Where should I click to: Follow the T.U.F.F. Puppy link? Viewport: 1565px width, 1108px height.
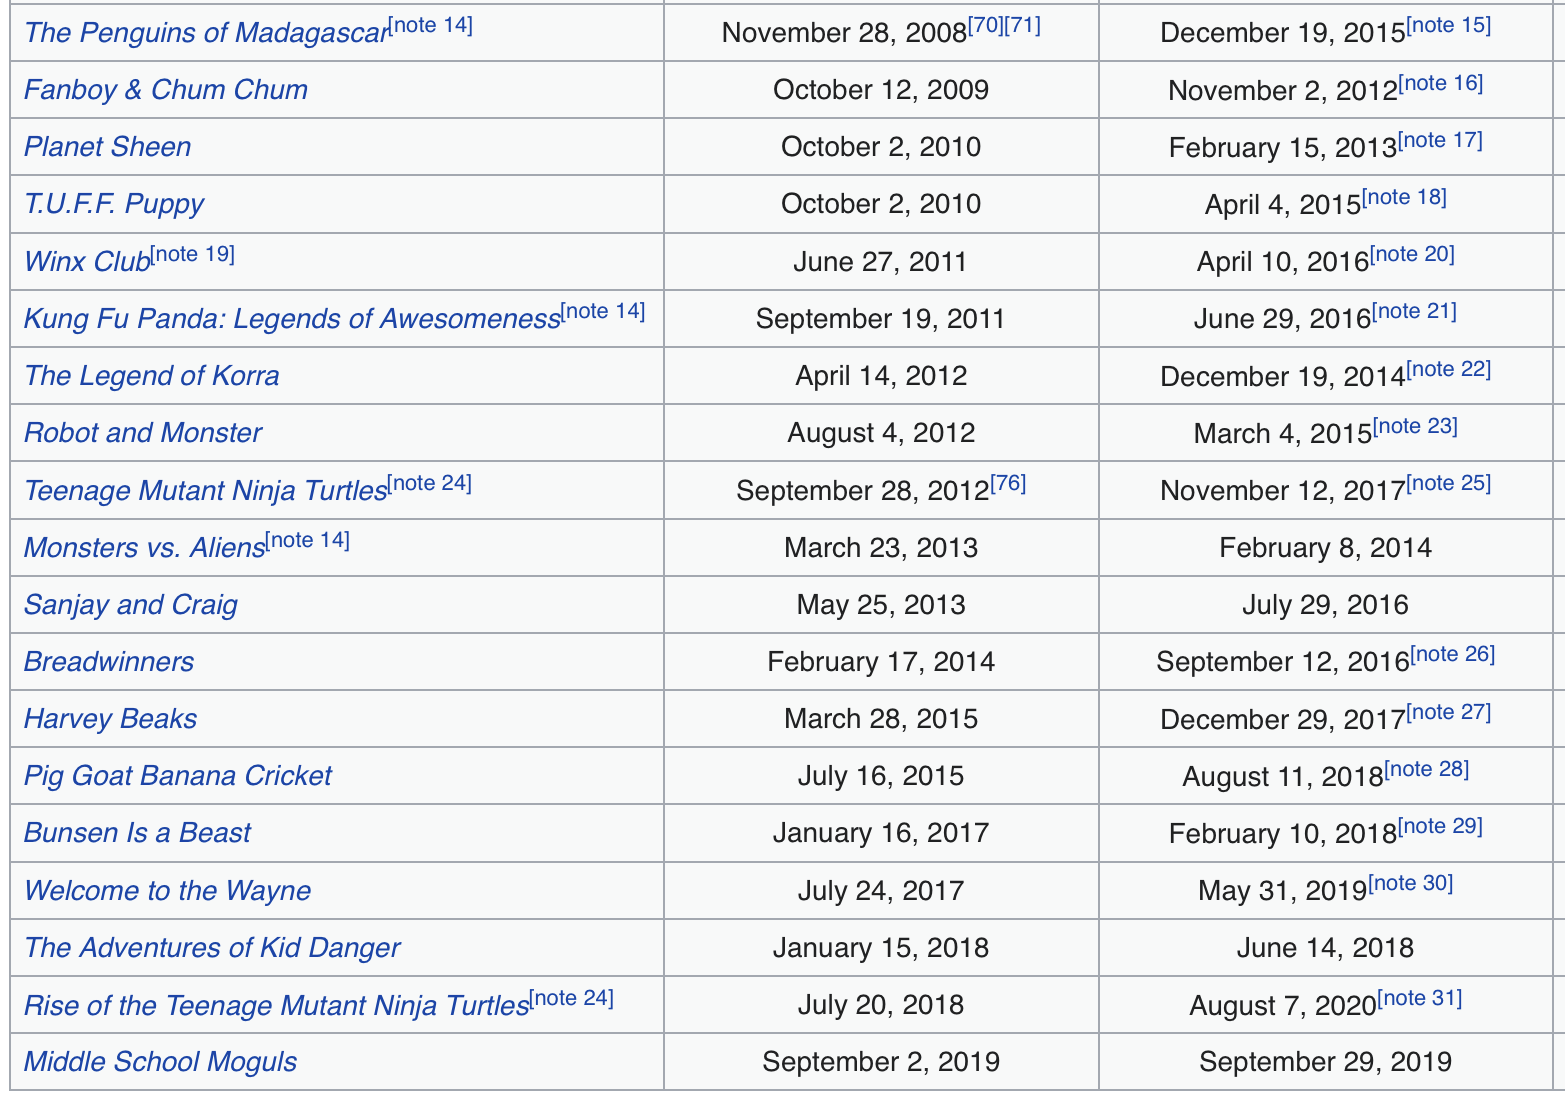tap(114, 204)
